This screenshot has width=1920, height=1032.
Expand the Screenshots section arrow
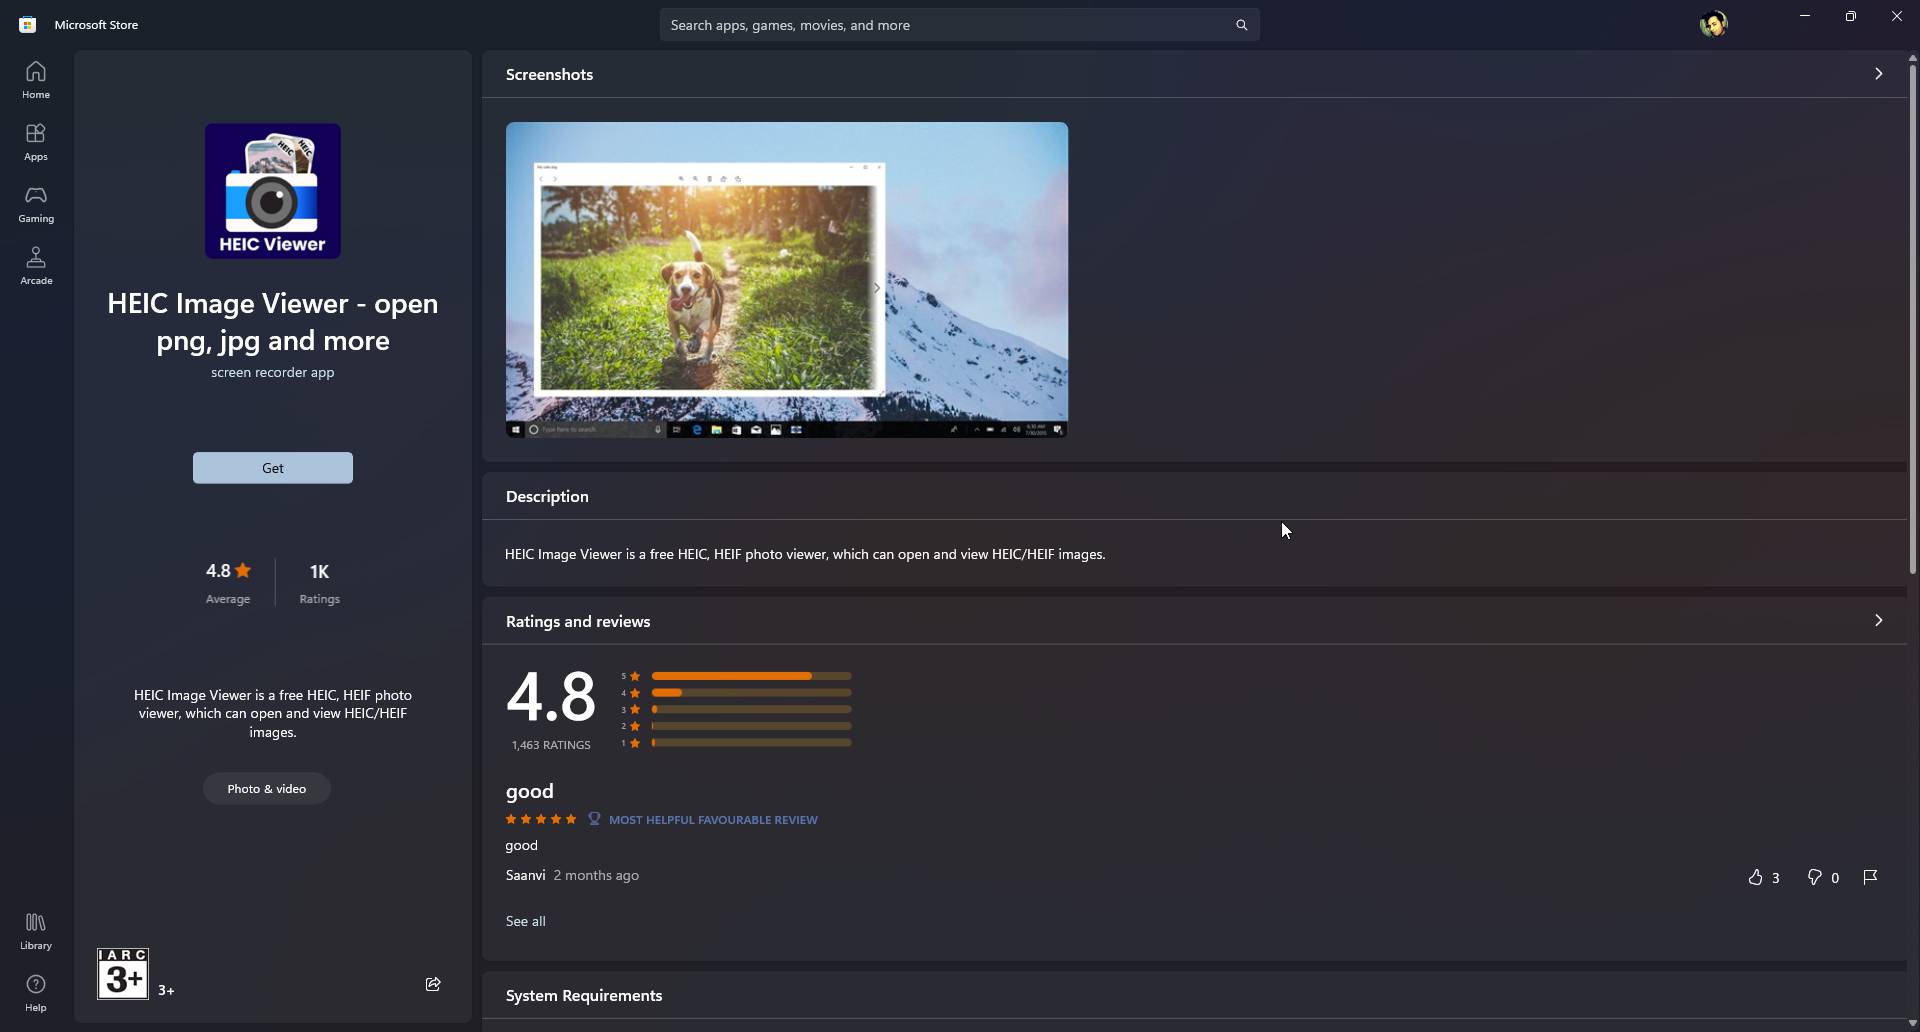(1878, 74)
